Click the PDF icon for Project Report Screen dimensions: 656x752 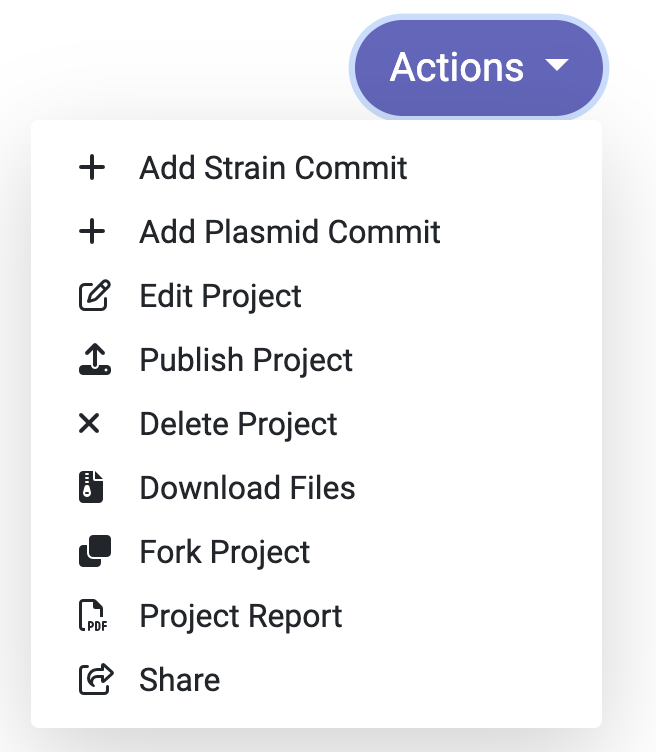click(x=93, y=615)
